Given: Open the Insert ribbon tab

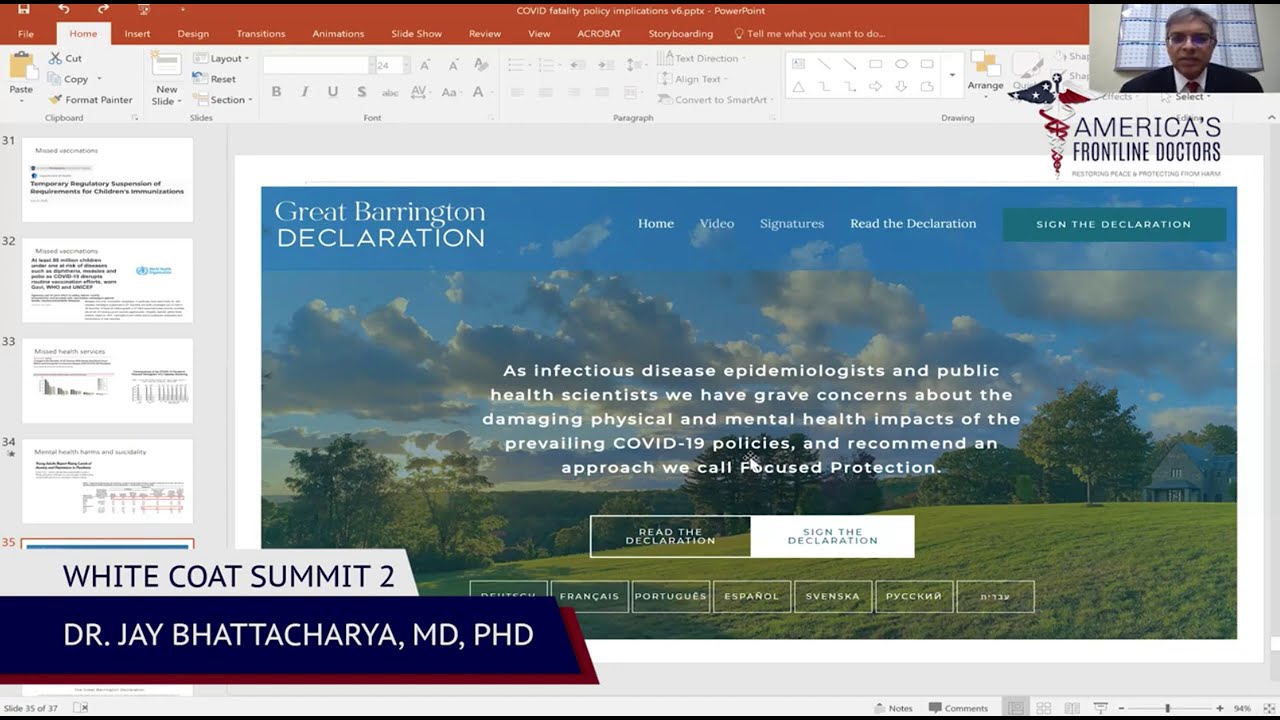Looking at the screenshot, I should (137, 33).
